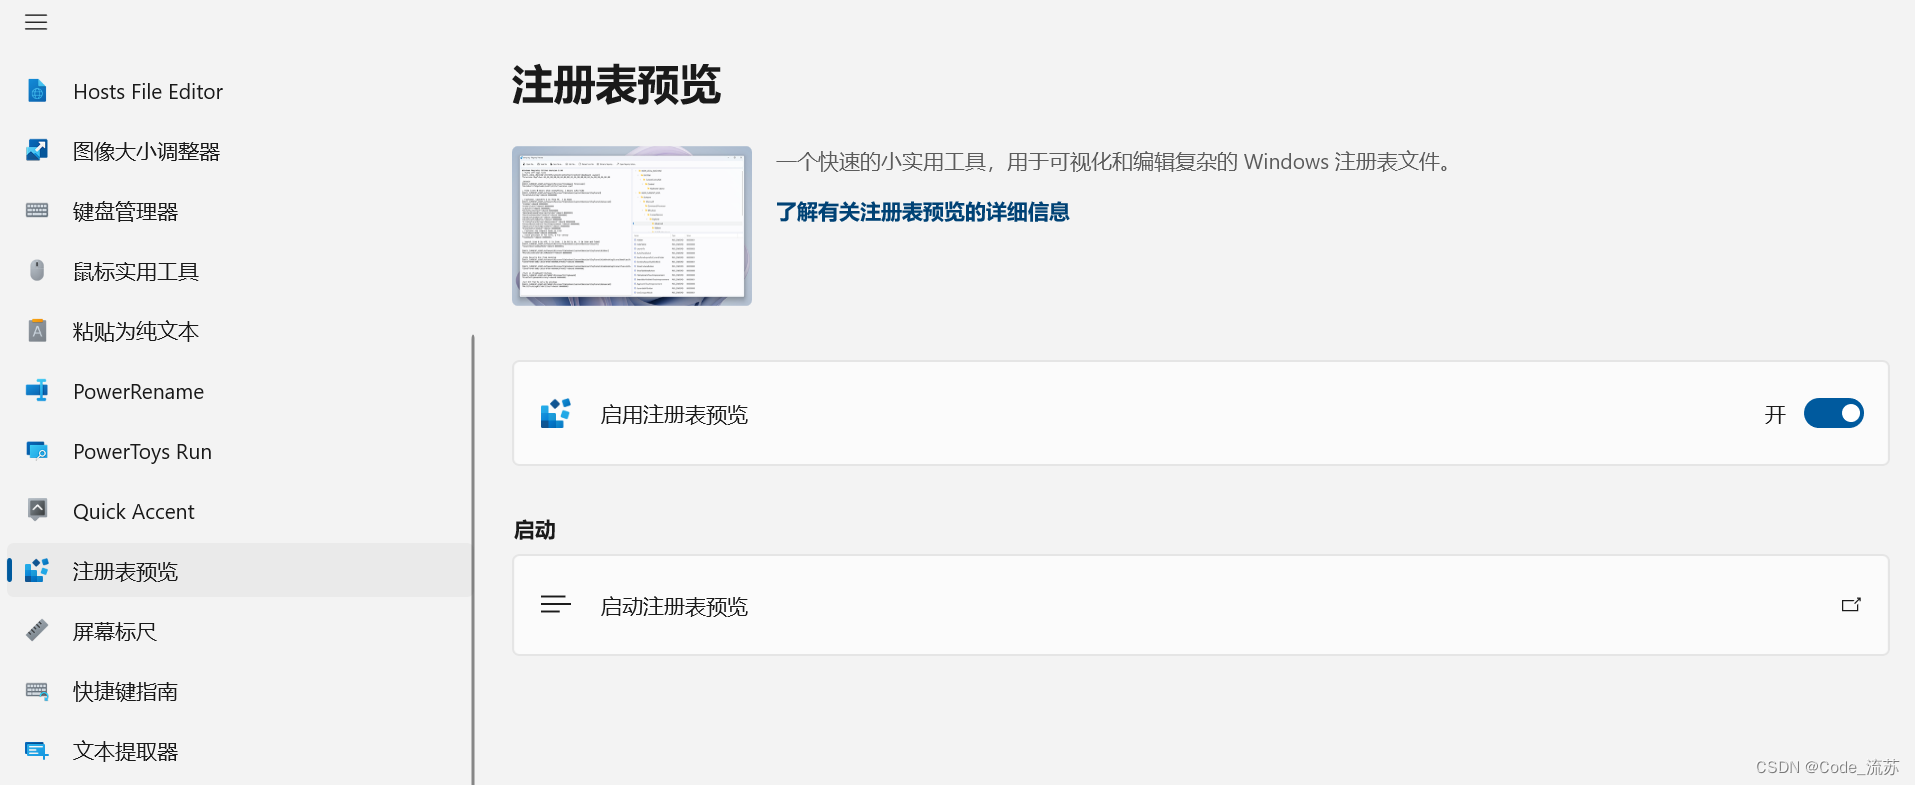The width and height of the screenshot is (1915, 785).
Task: Click the 启动注册表预览 launch button
Action: click(1201, 605)
